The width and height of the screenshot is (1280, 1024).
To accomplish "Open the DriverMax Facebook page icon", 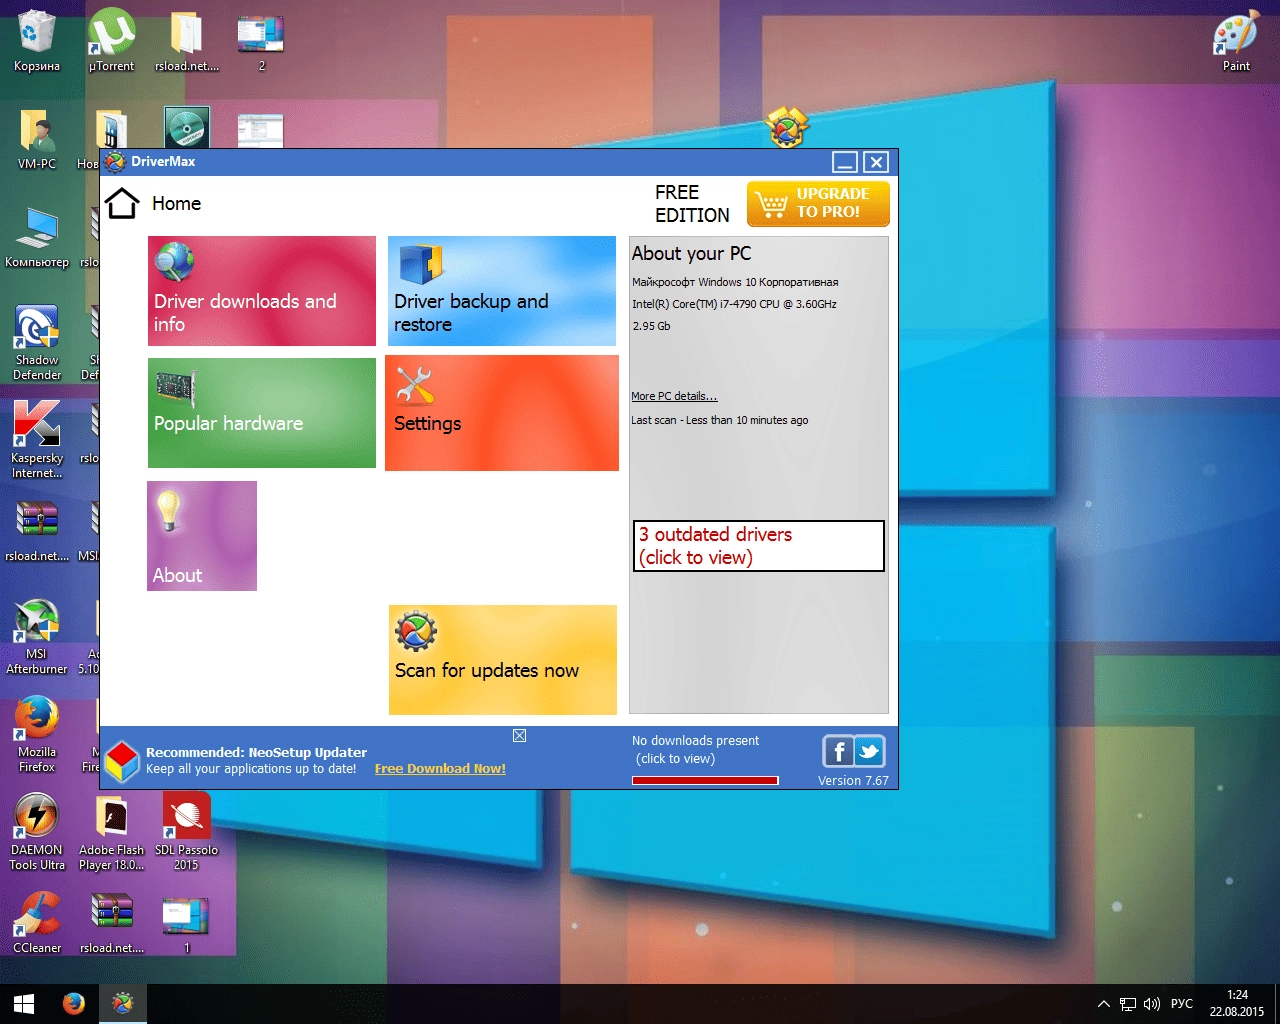I will pos(838,751).
